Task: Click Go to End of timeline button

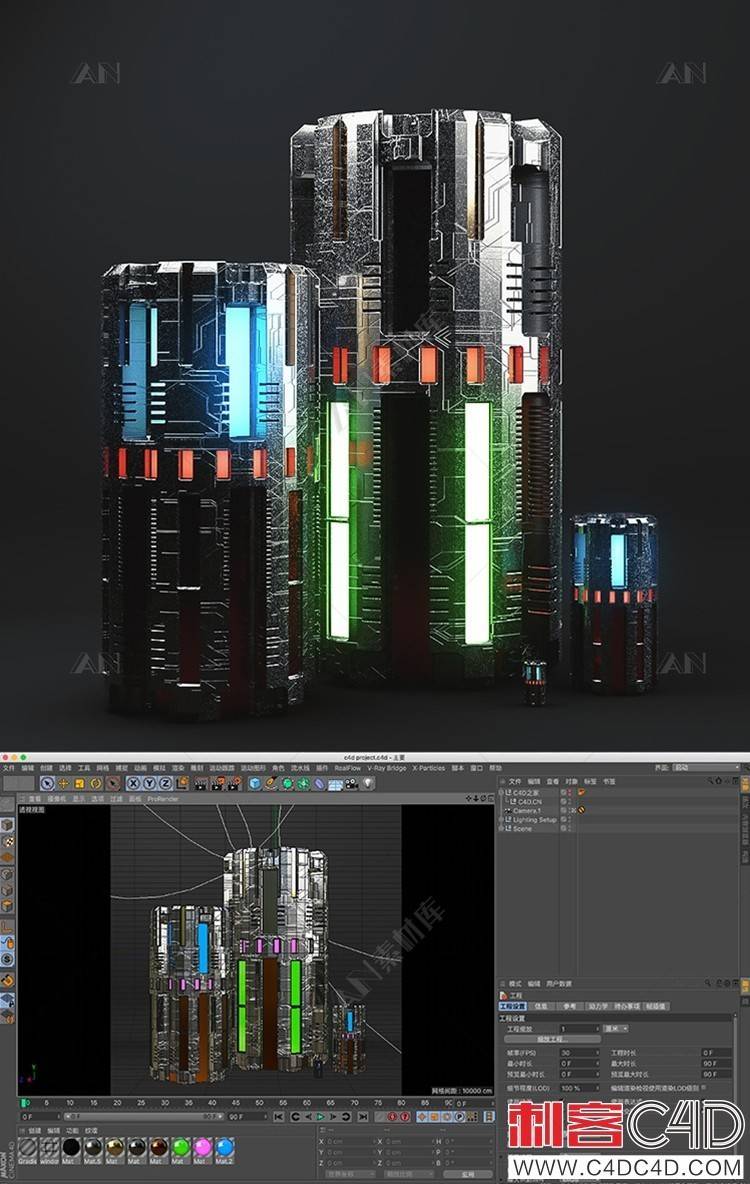Action: tap(363, 1117)
